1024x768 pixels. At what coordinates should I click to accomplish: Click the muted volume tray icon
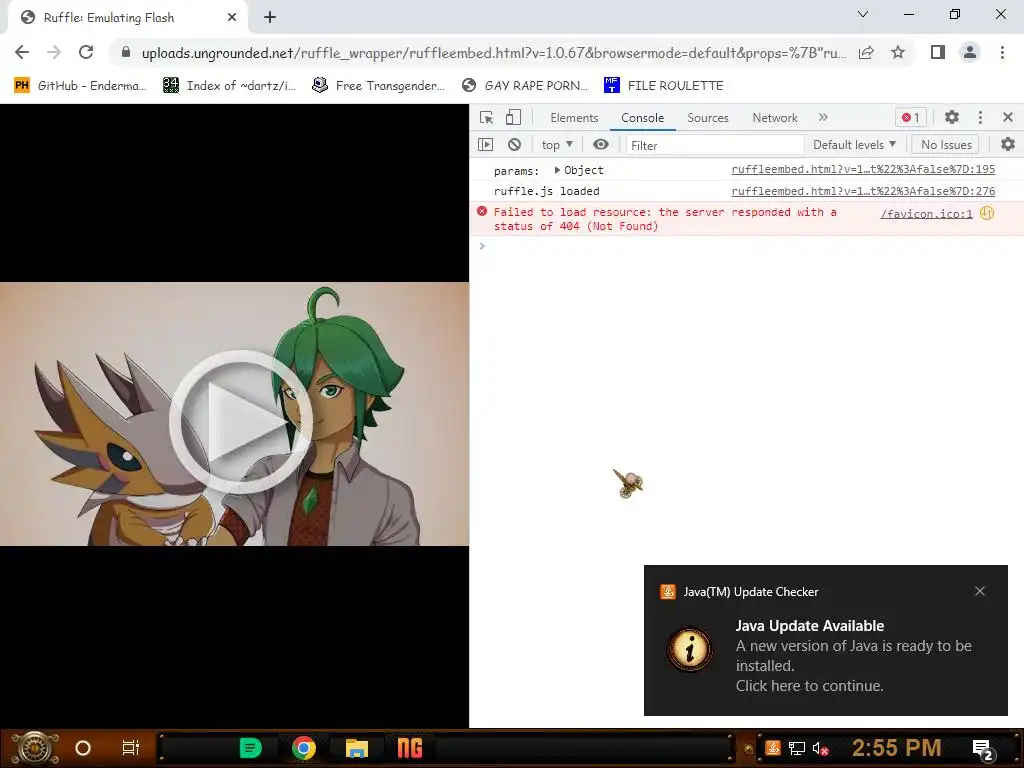tap(820, 749)
